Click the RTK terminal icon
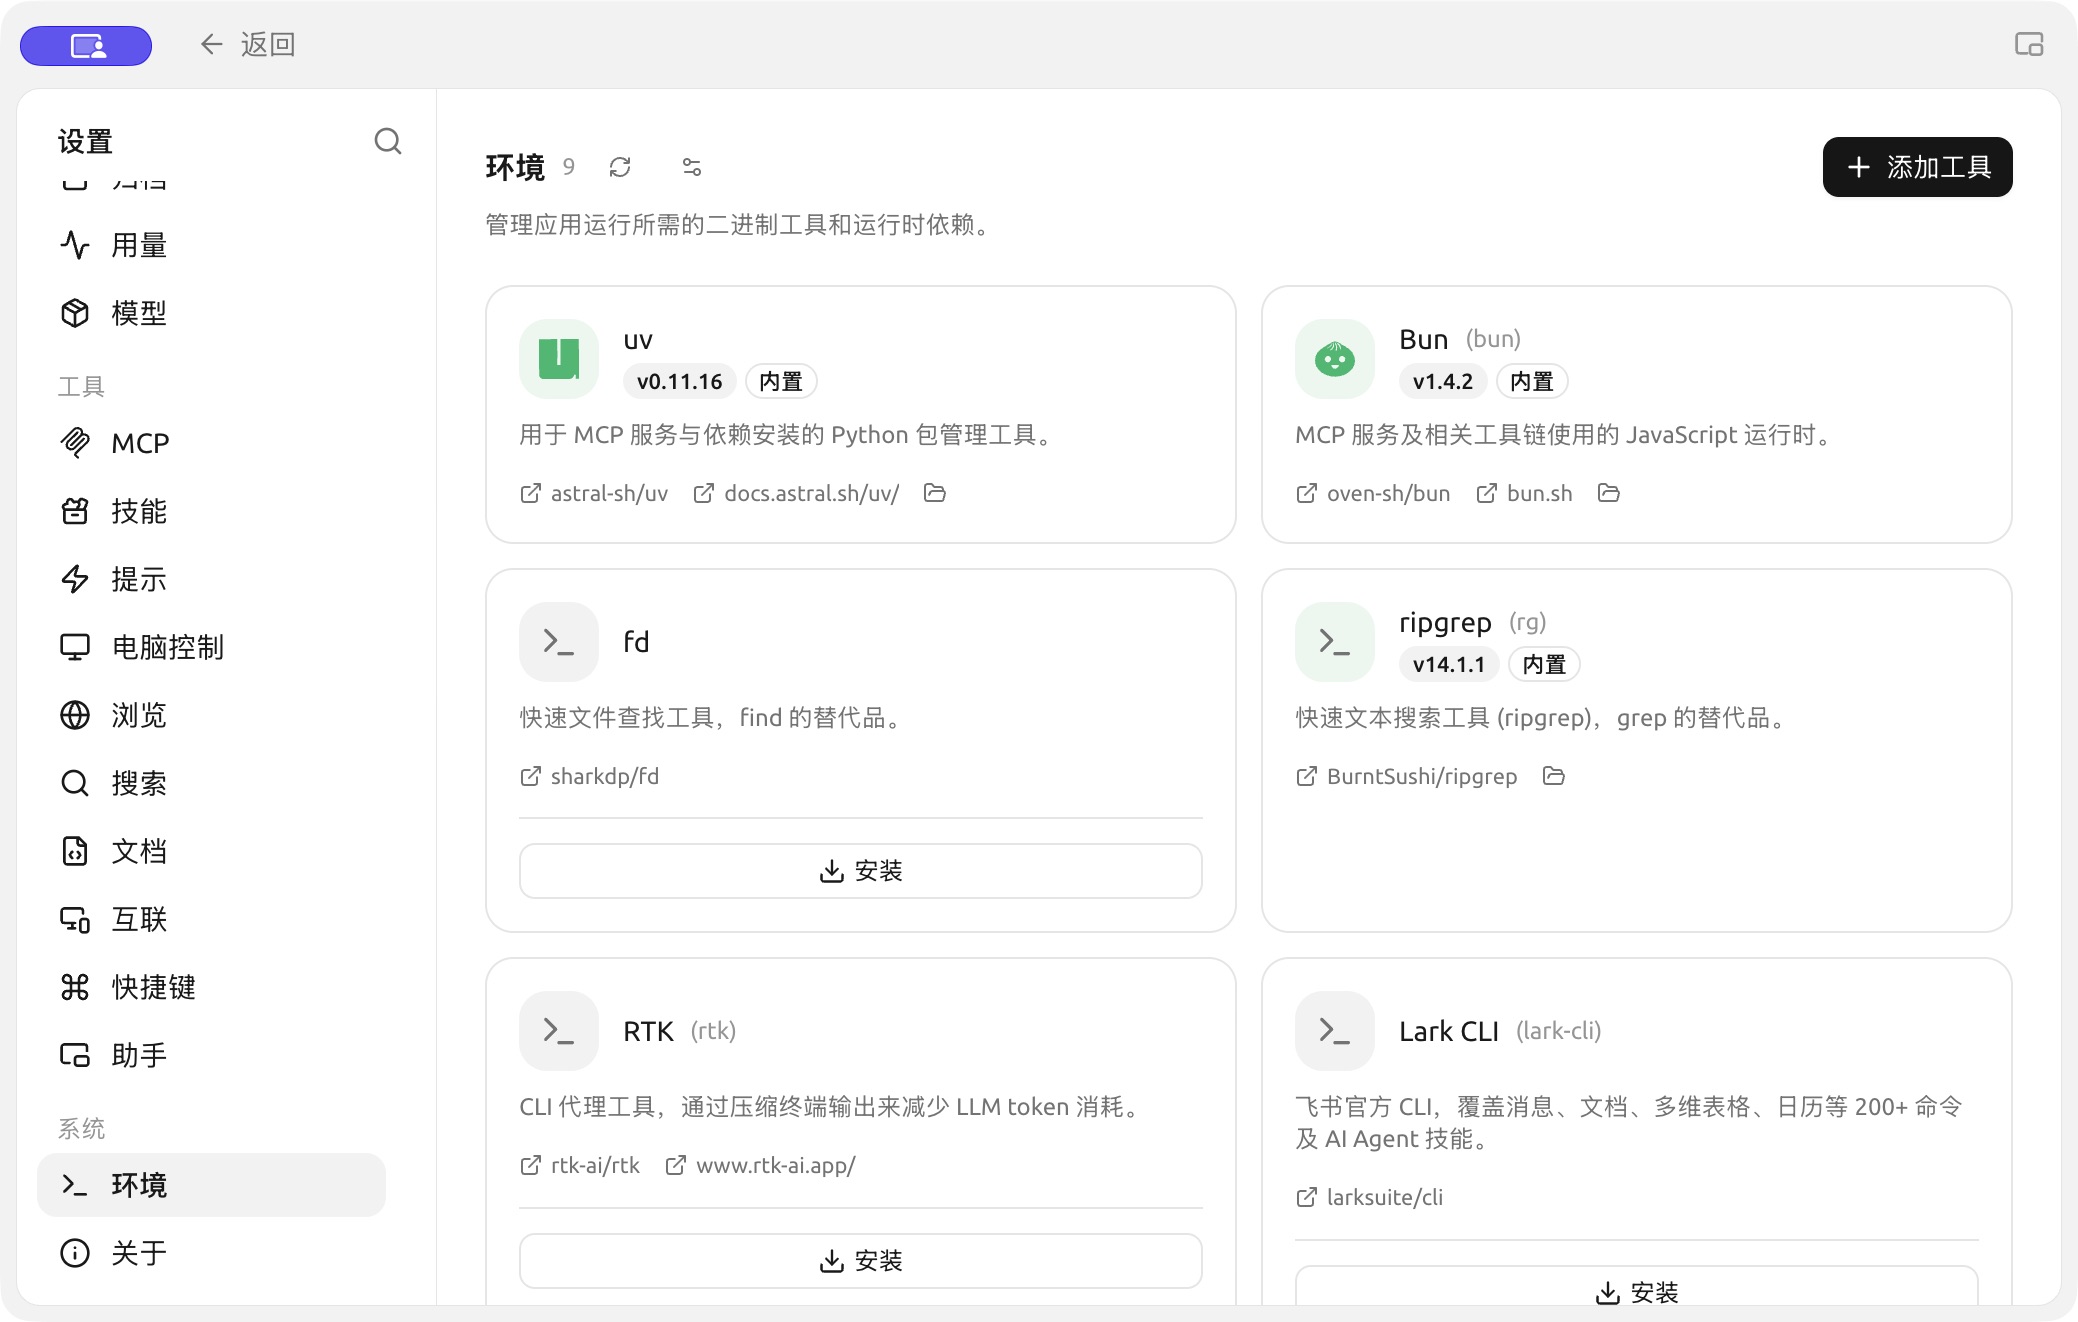 click(559, 1031)
